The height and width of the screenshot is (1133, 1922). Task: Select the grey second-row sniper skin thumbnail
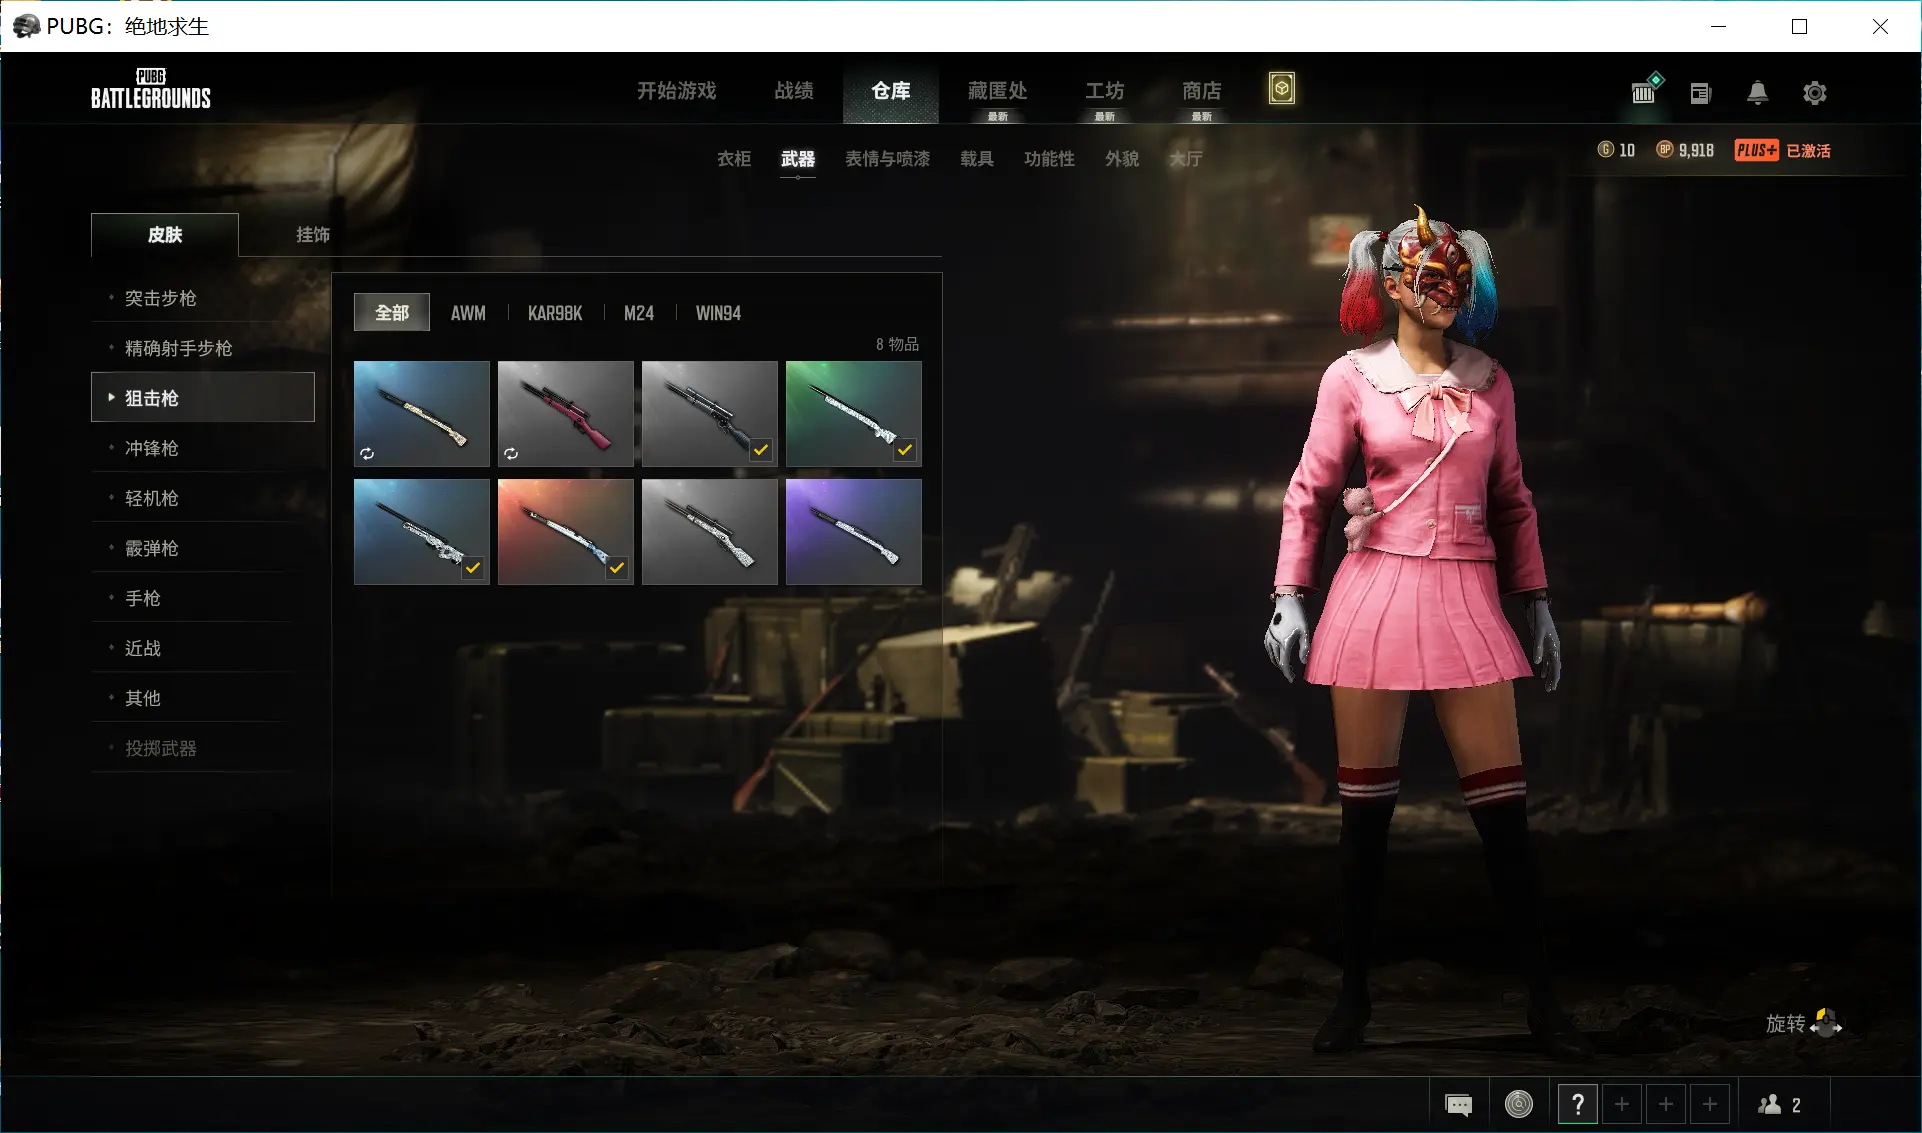click(x=710, y=531)
